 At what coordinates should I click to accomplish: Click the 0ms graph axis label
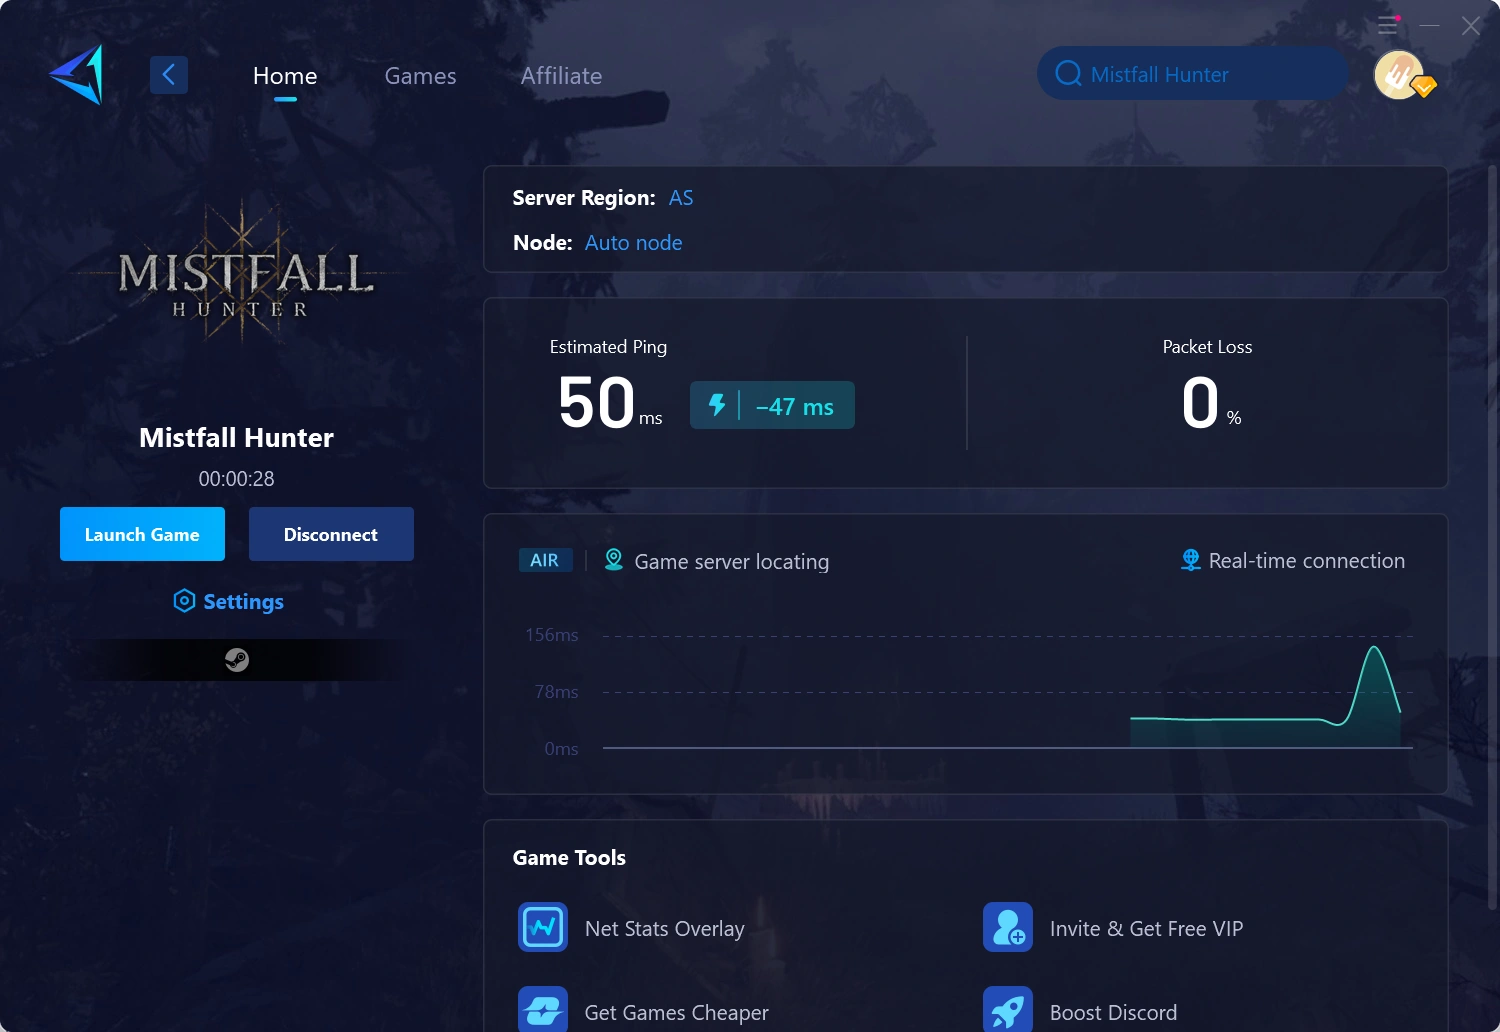pyautogui.click(x=561, y=749)
